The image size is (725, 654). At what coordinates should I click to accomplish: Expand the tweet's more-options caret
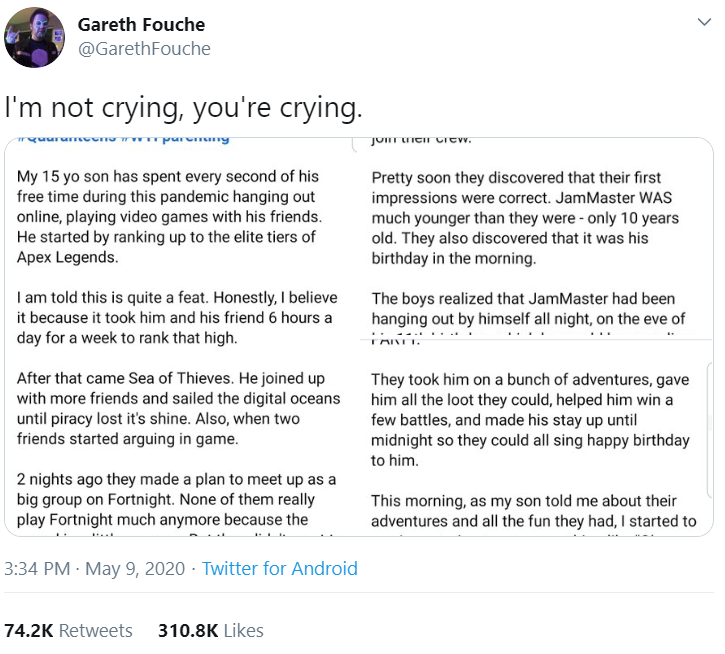coord(703,23)
